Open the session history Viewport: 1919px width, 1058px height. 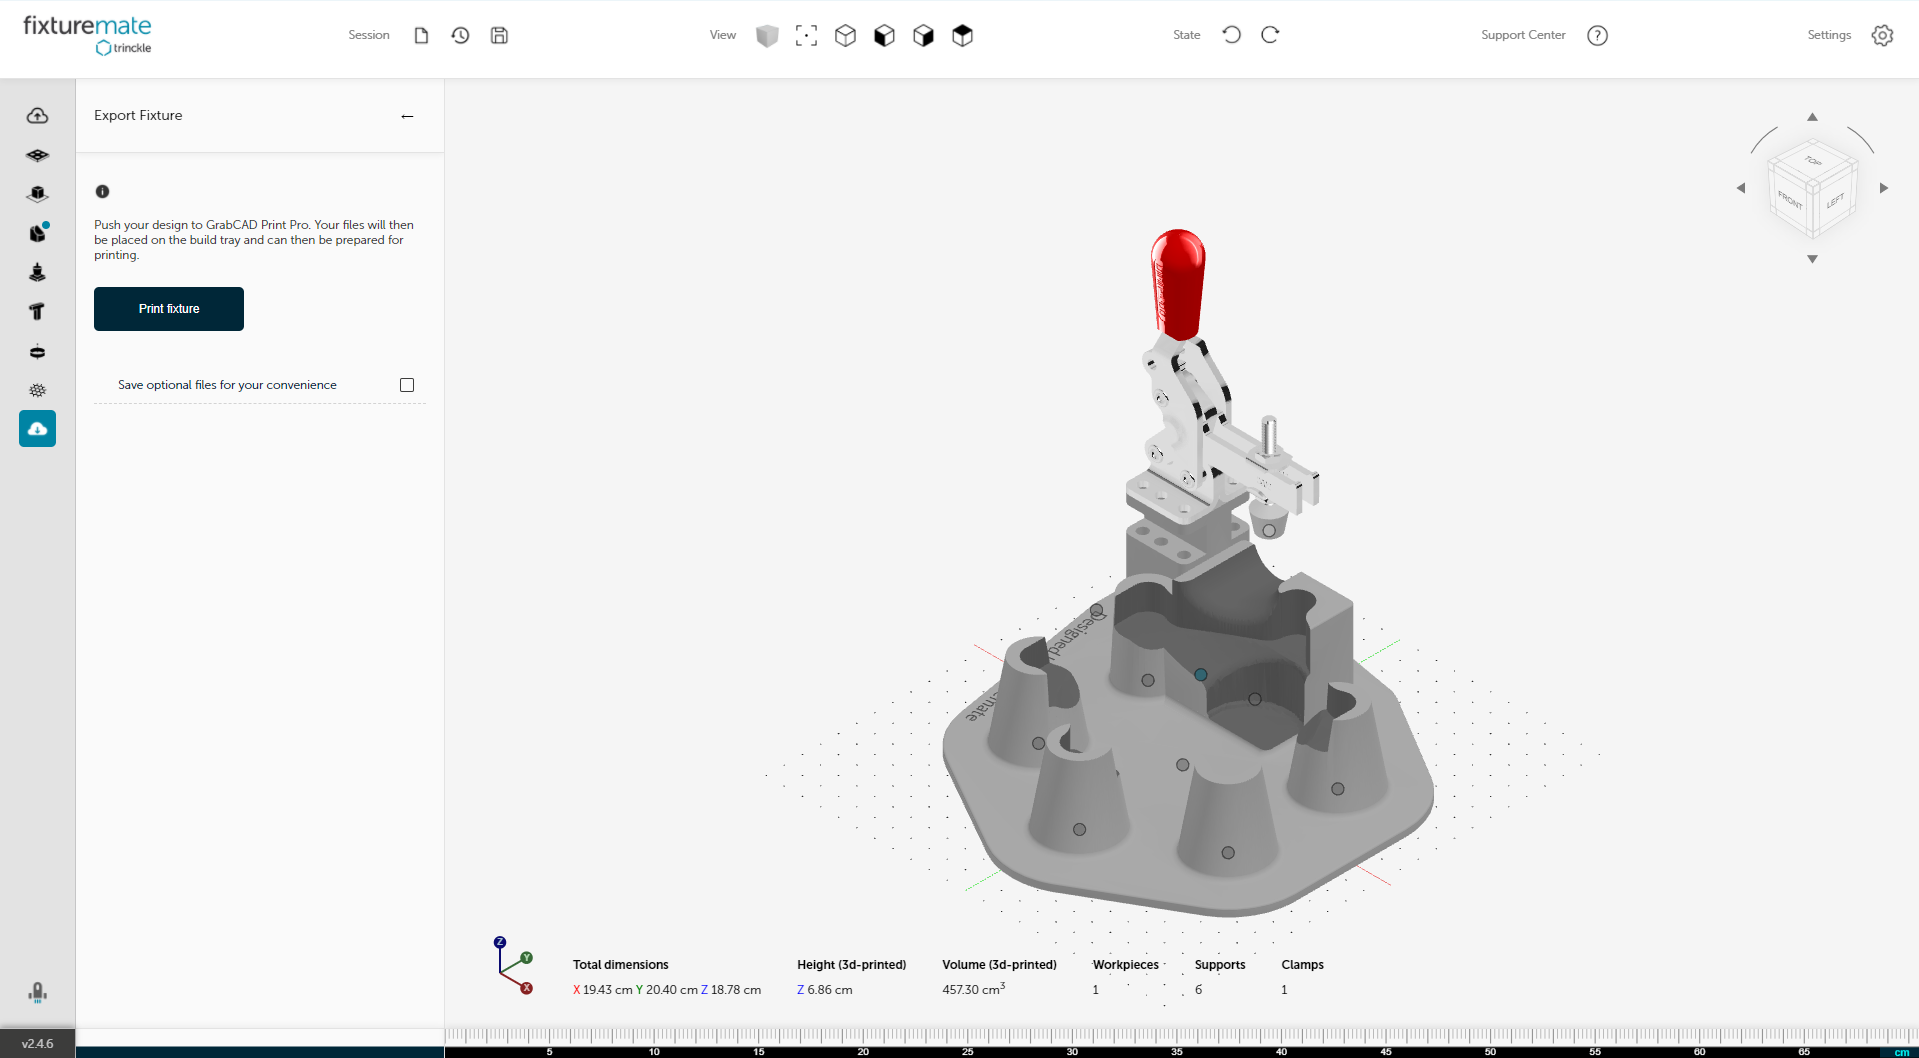point(460,35)
